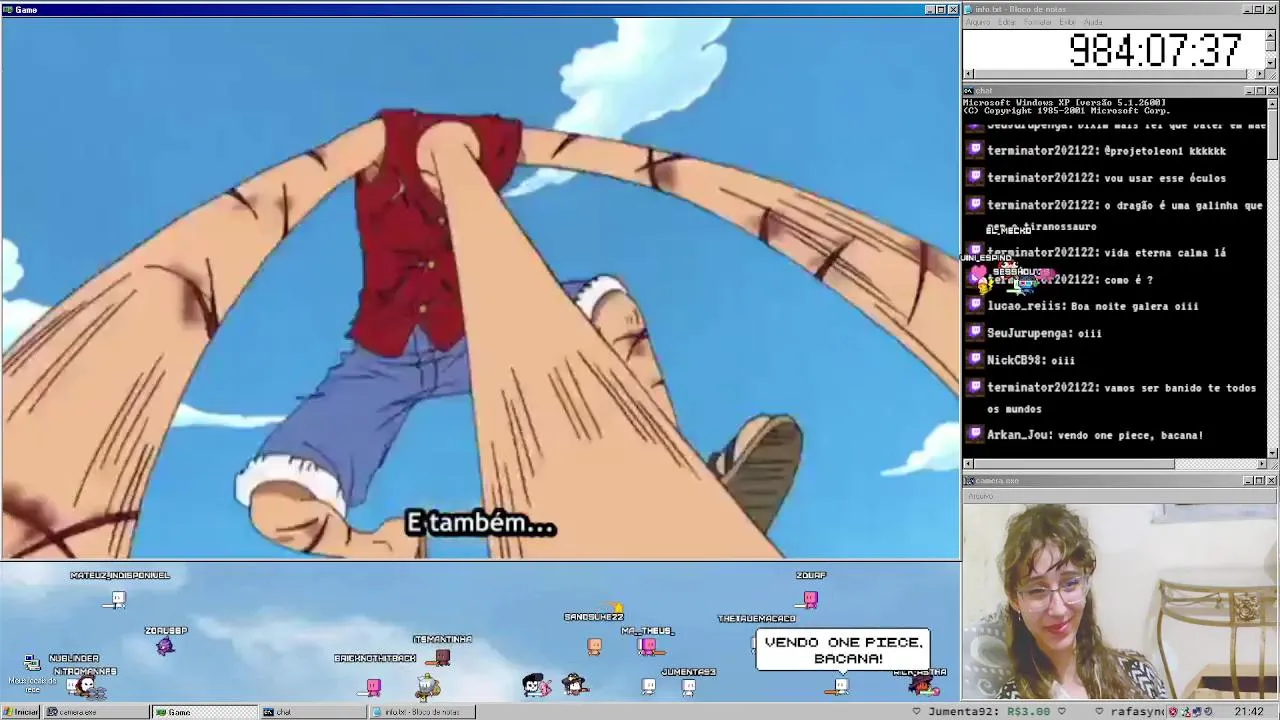Viewport: 1280px width, 720px height.
Task: Click the chat window horizontal scrollbar thumb
Action: click(x=1075, y=464)
